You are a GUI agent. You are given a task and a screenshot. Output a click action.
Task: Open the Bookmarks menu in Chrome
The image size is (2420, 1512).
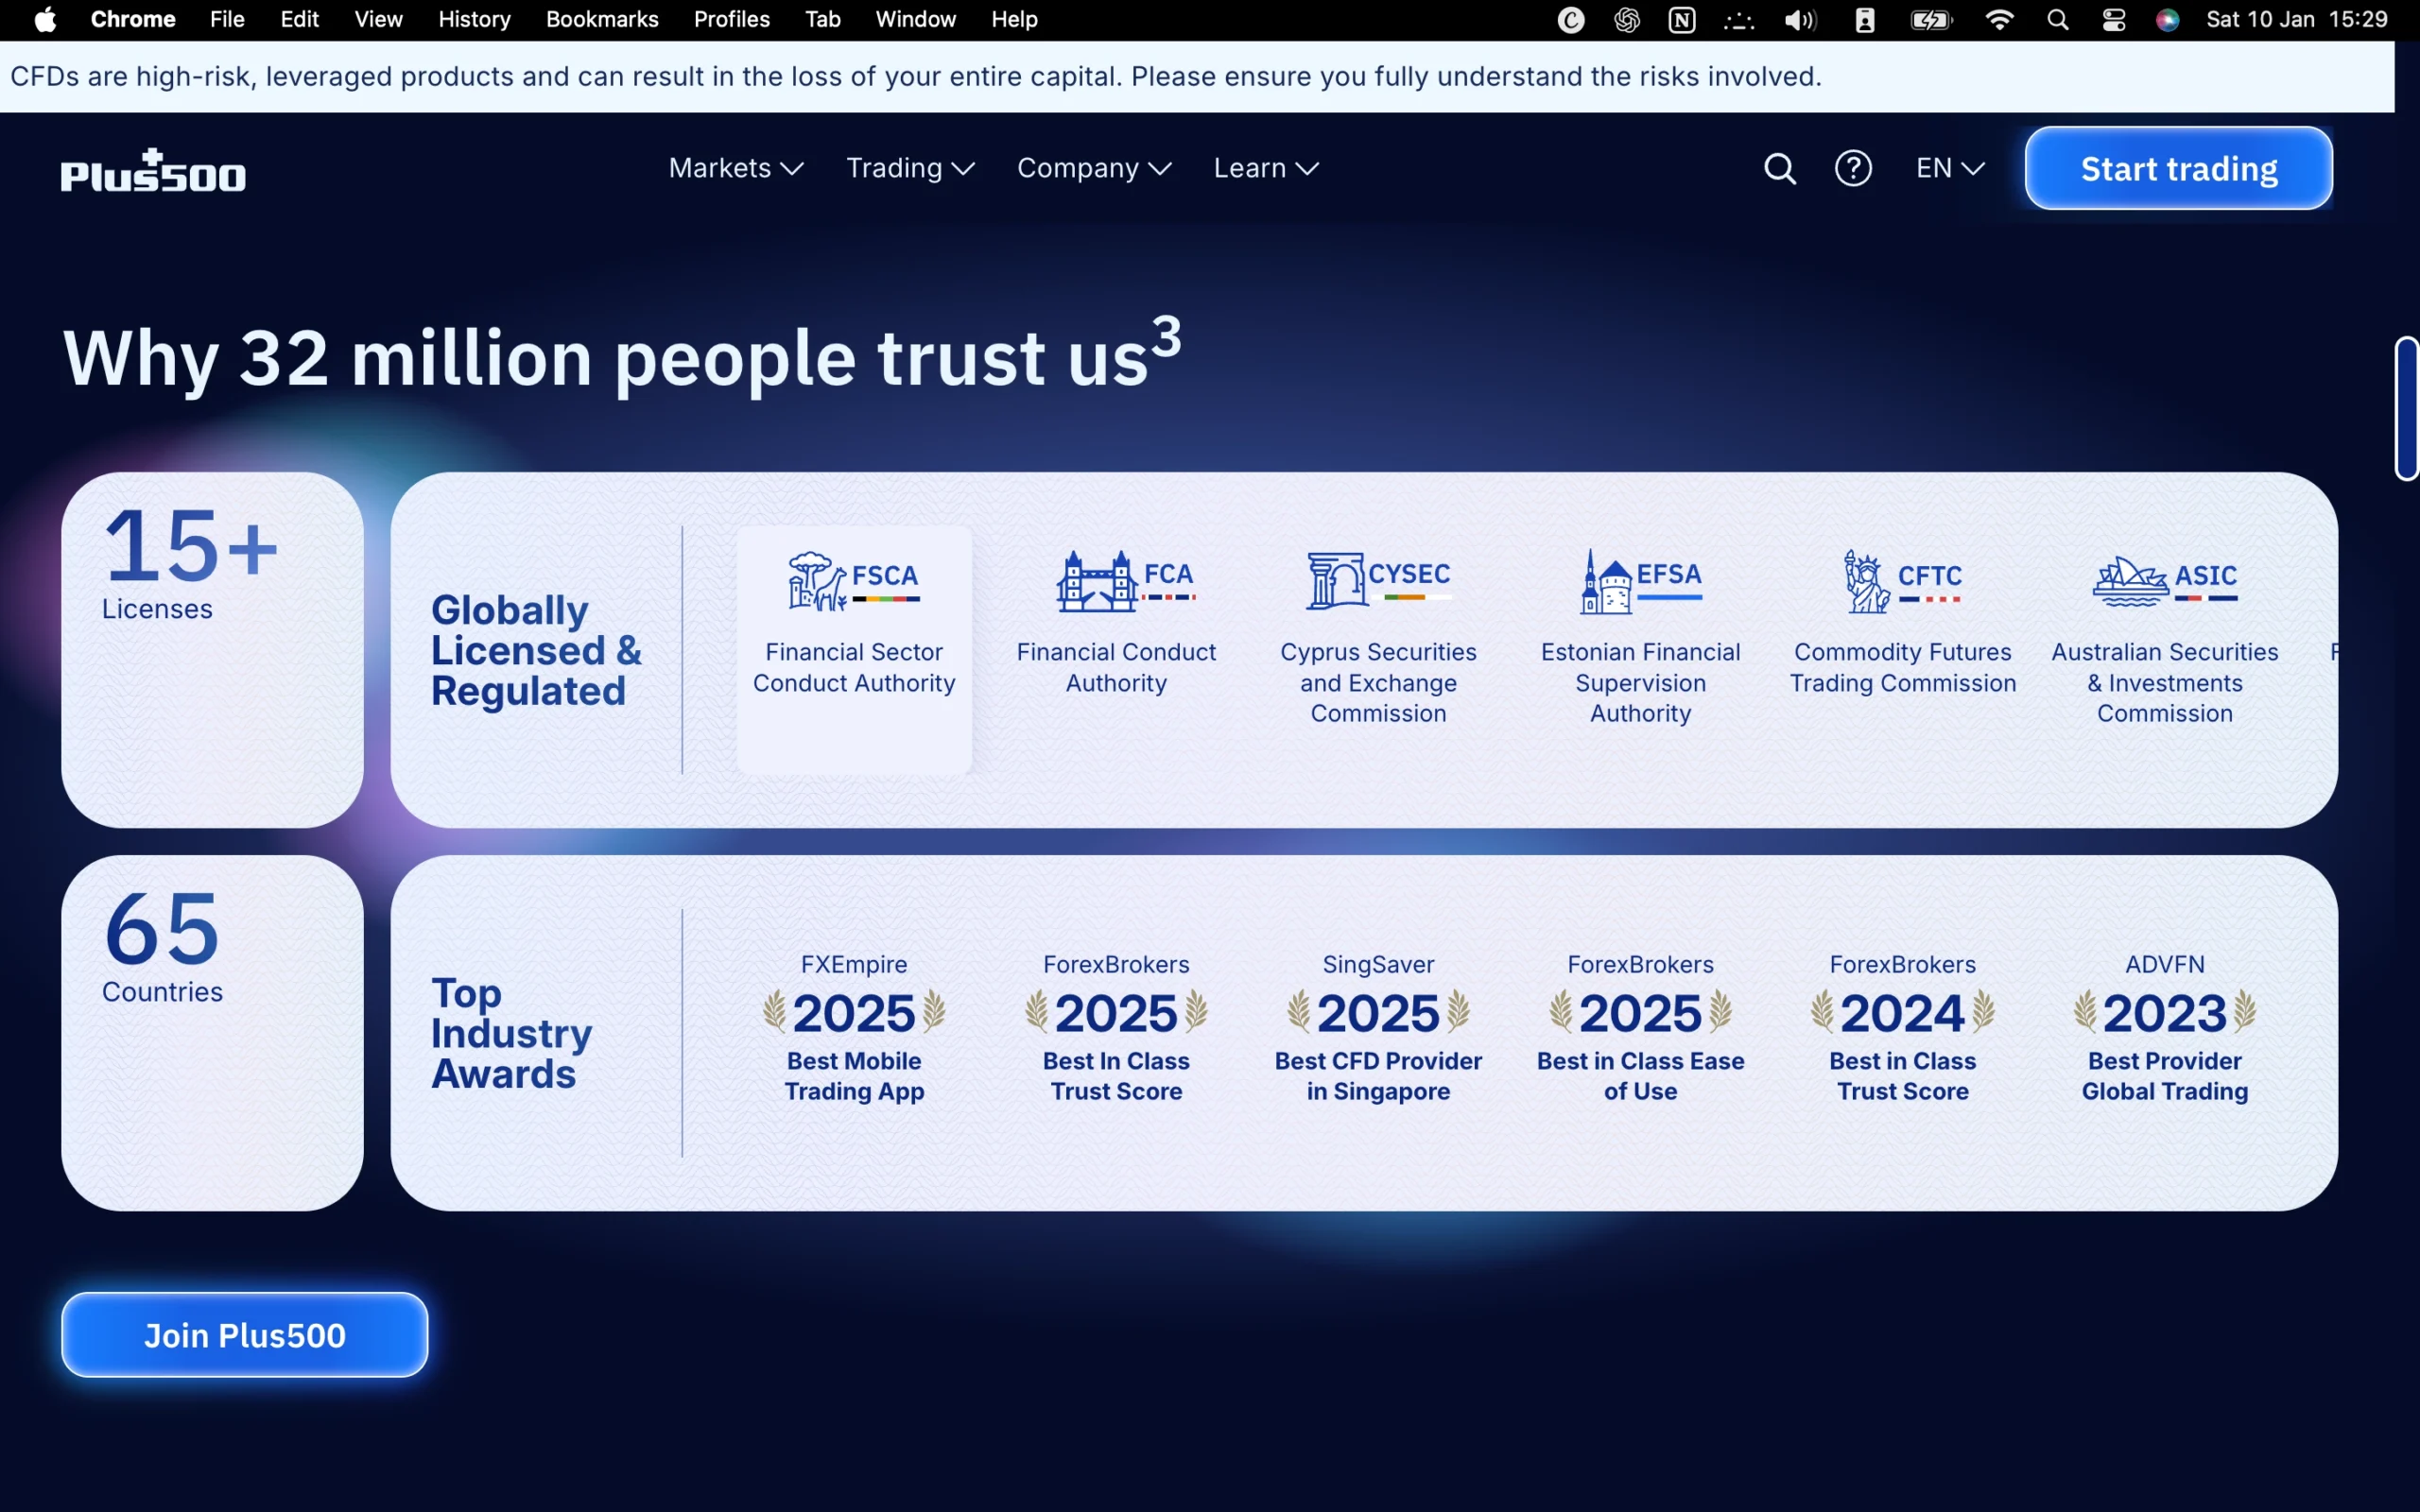pos(601,19)
